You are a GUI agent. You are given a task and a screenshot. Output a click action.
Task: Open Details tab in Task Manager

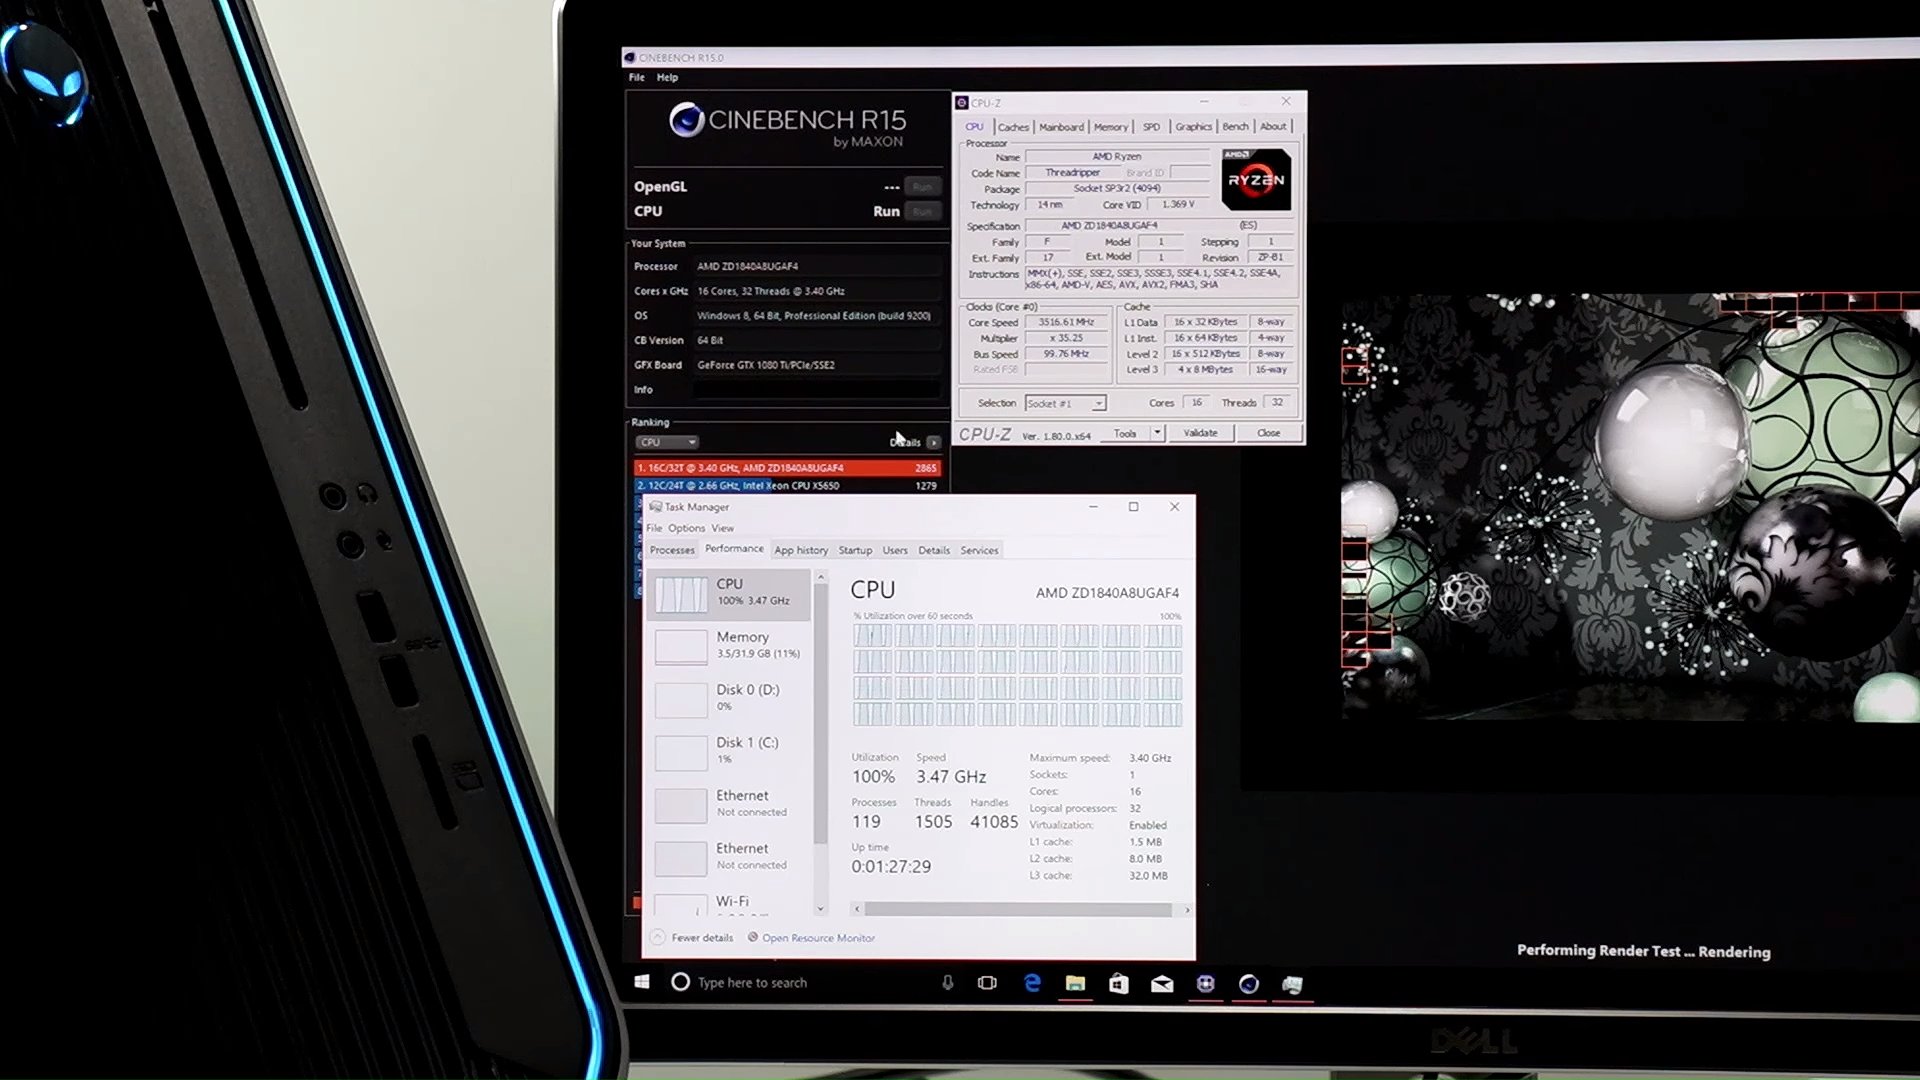pyautogui.click(x=934, y=550)
